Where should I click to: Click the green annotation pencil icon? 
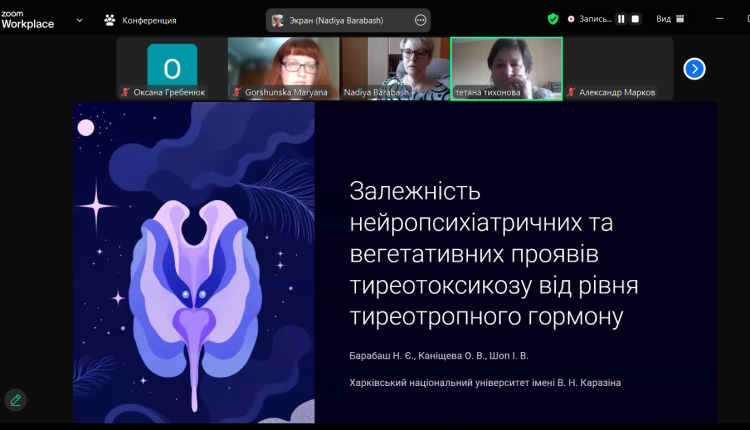click(15, 400)
